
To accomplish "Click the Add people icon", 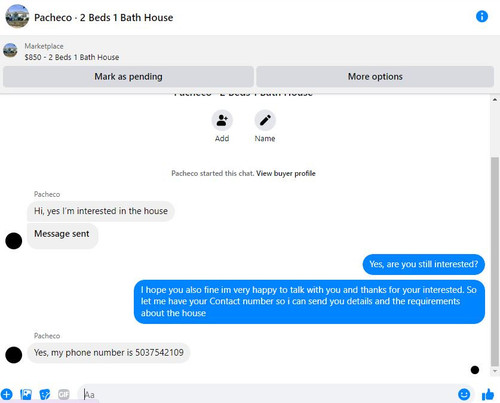I will [222, 120].
